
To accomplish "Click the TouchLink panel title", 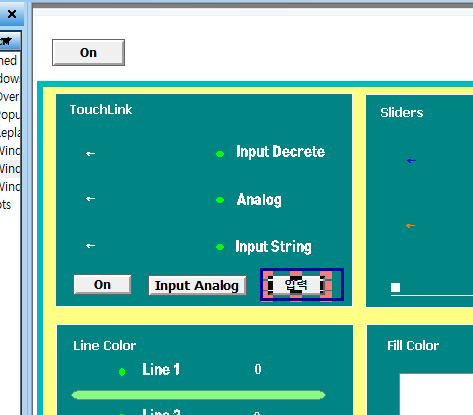I will (101, 109).
